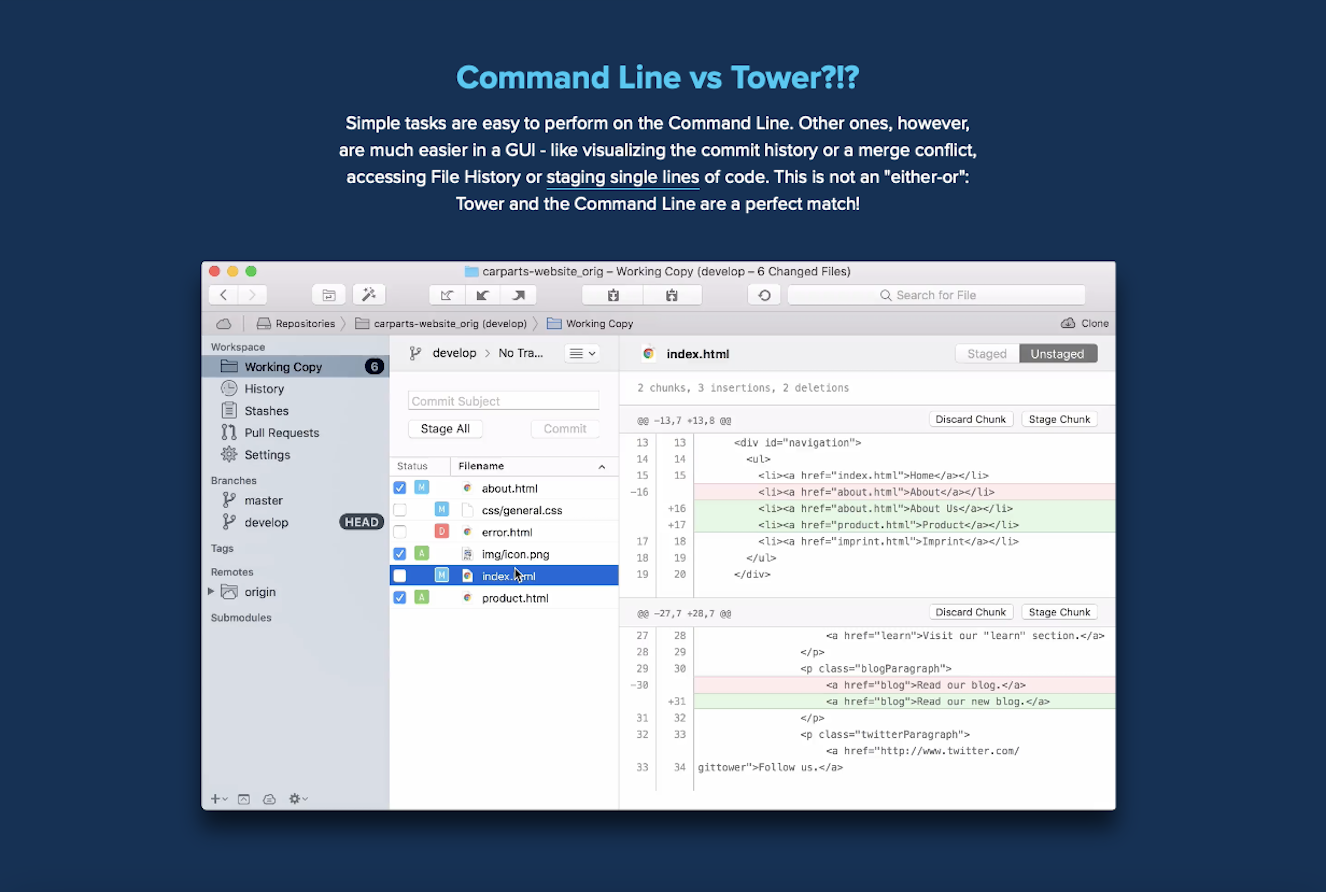Screen dimensions: 1326x892
Task: Switch diff view to Staged
Action: 987,354
